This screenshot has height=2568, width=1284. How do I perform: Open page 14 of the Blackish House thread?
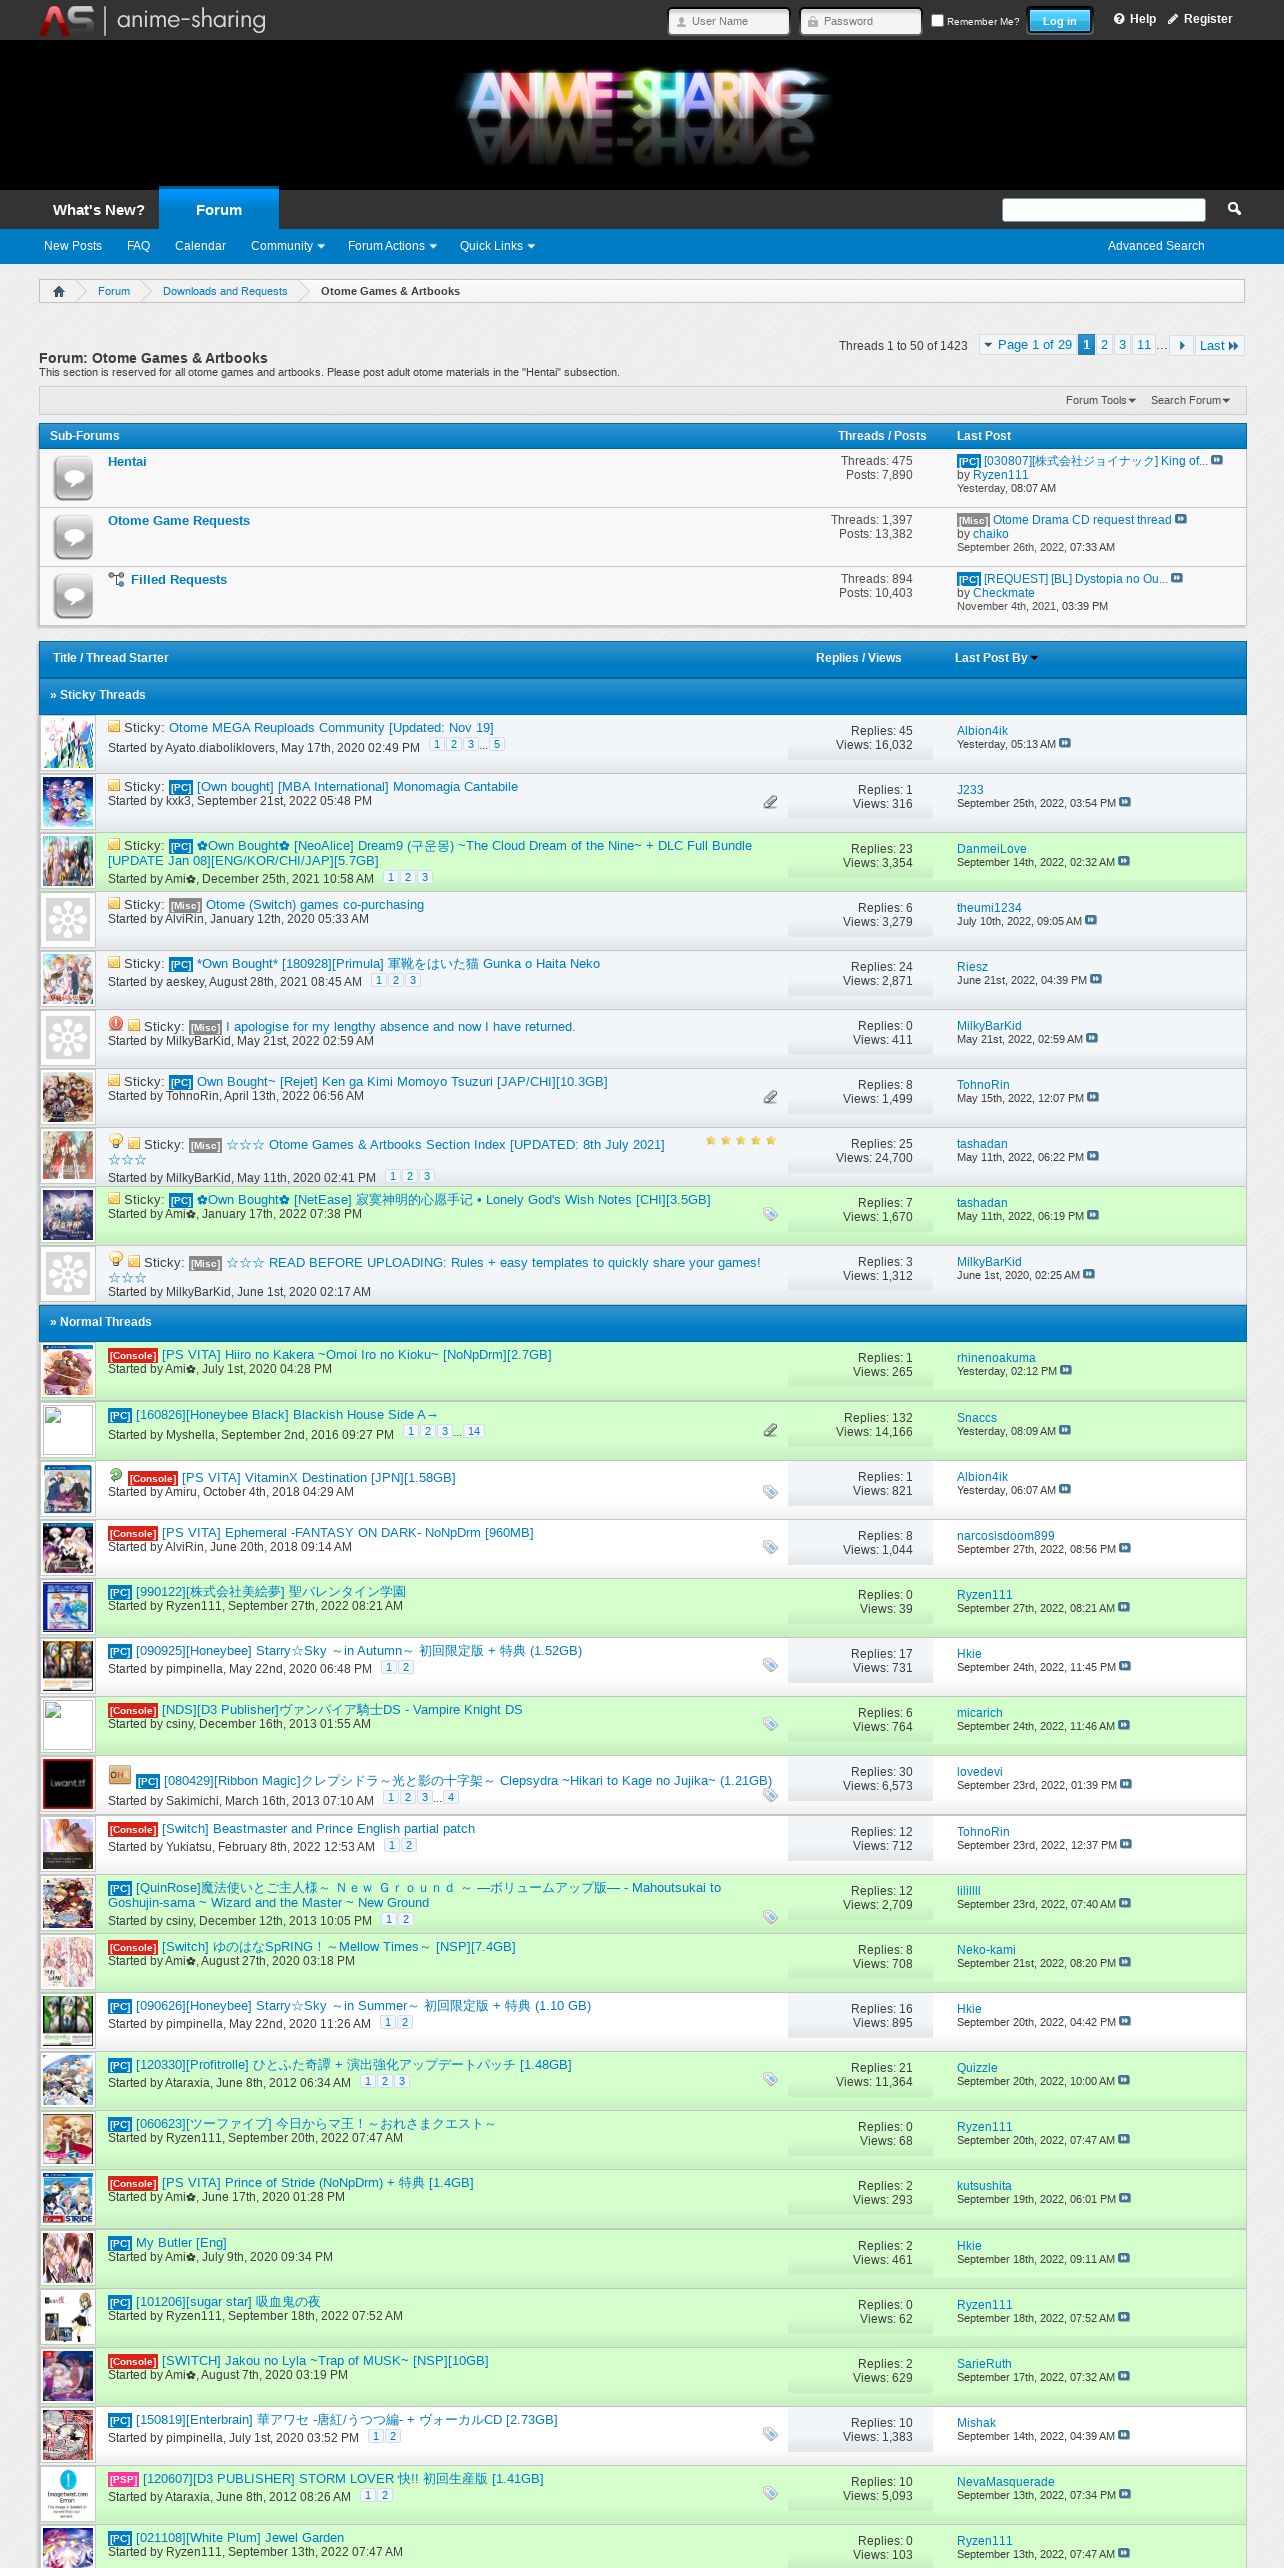pyautogui.click(x=474, y=1431)
